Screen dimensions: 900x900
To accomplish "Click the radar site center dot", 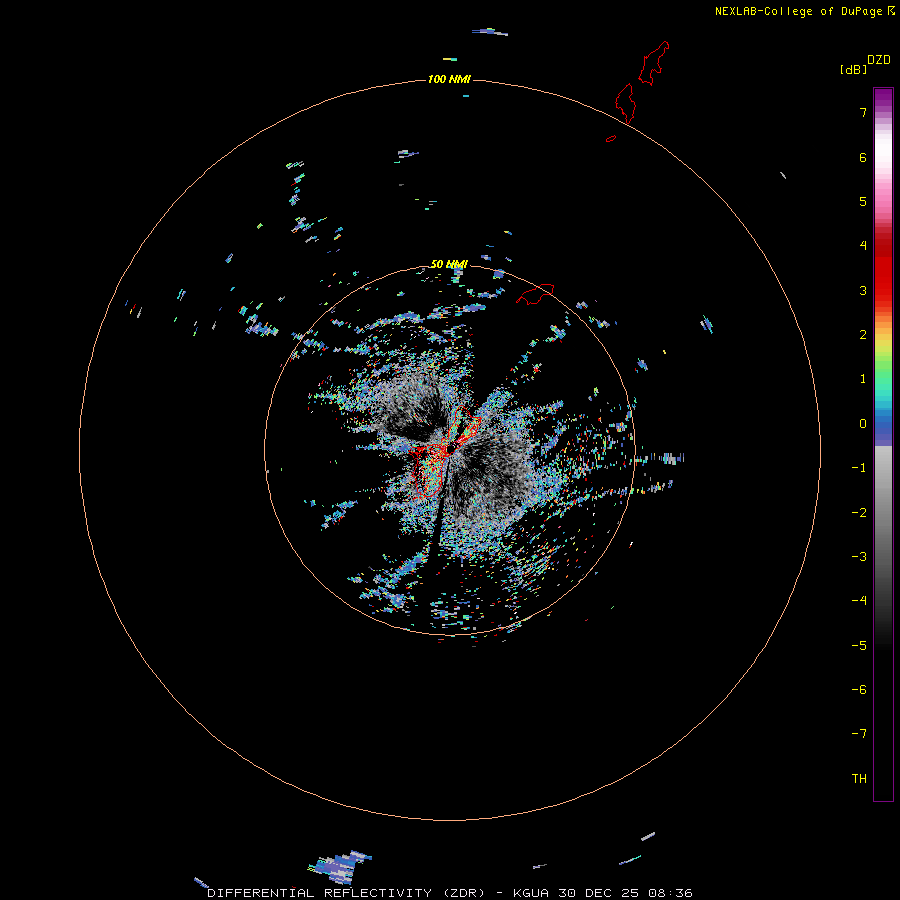I will click(x=451, y=448).
